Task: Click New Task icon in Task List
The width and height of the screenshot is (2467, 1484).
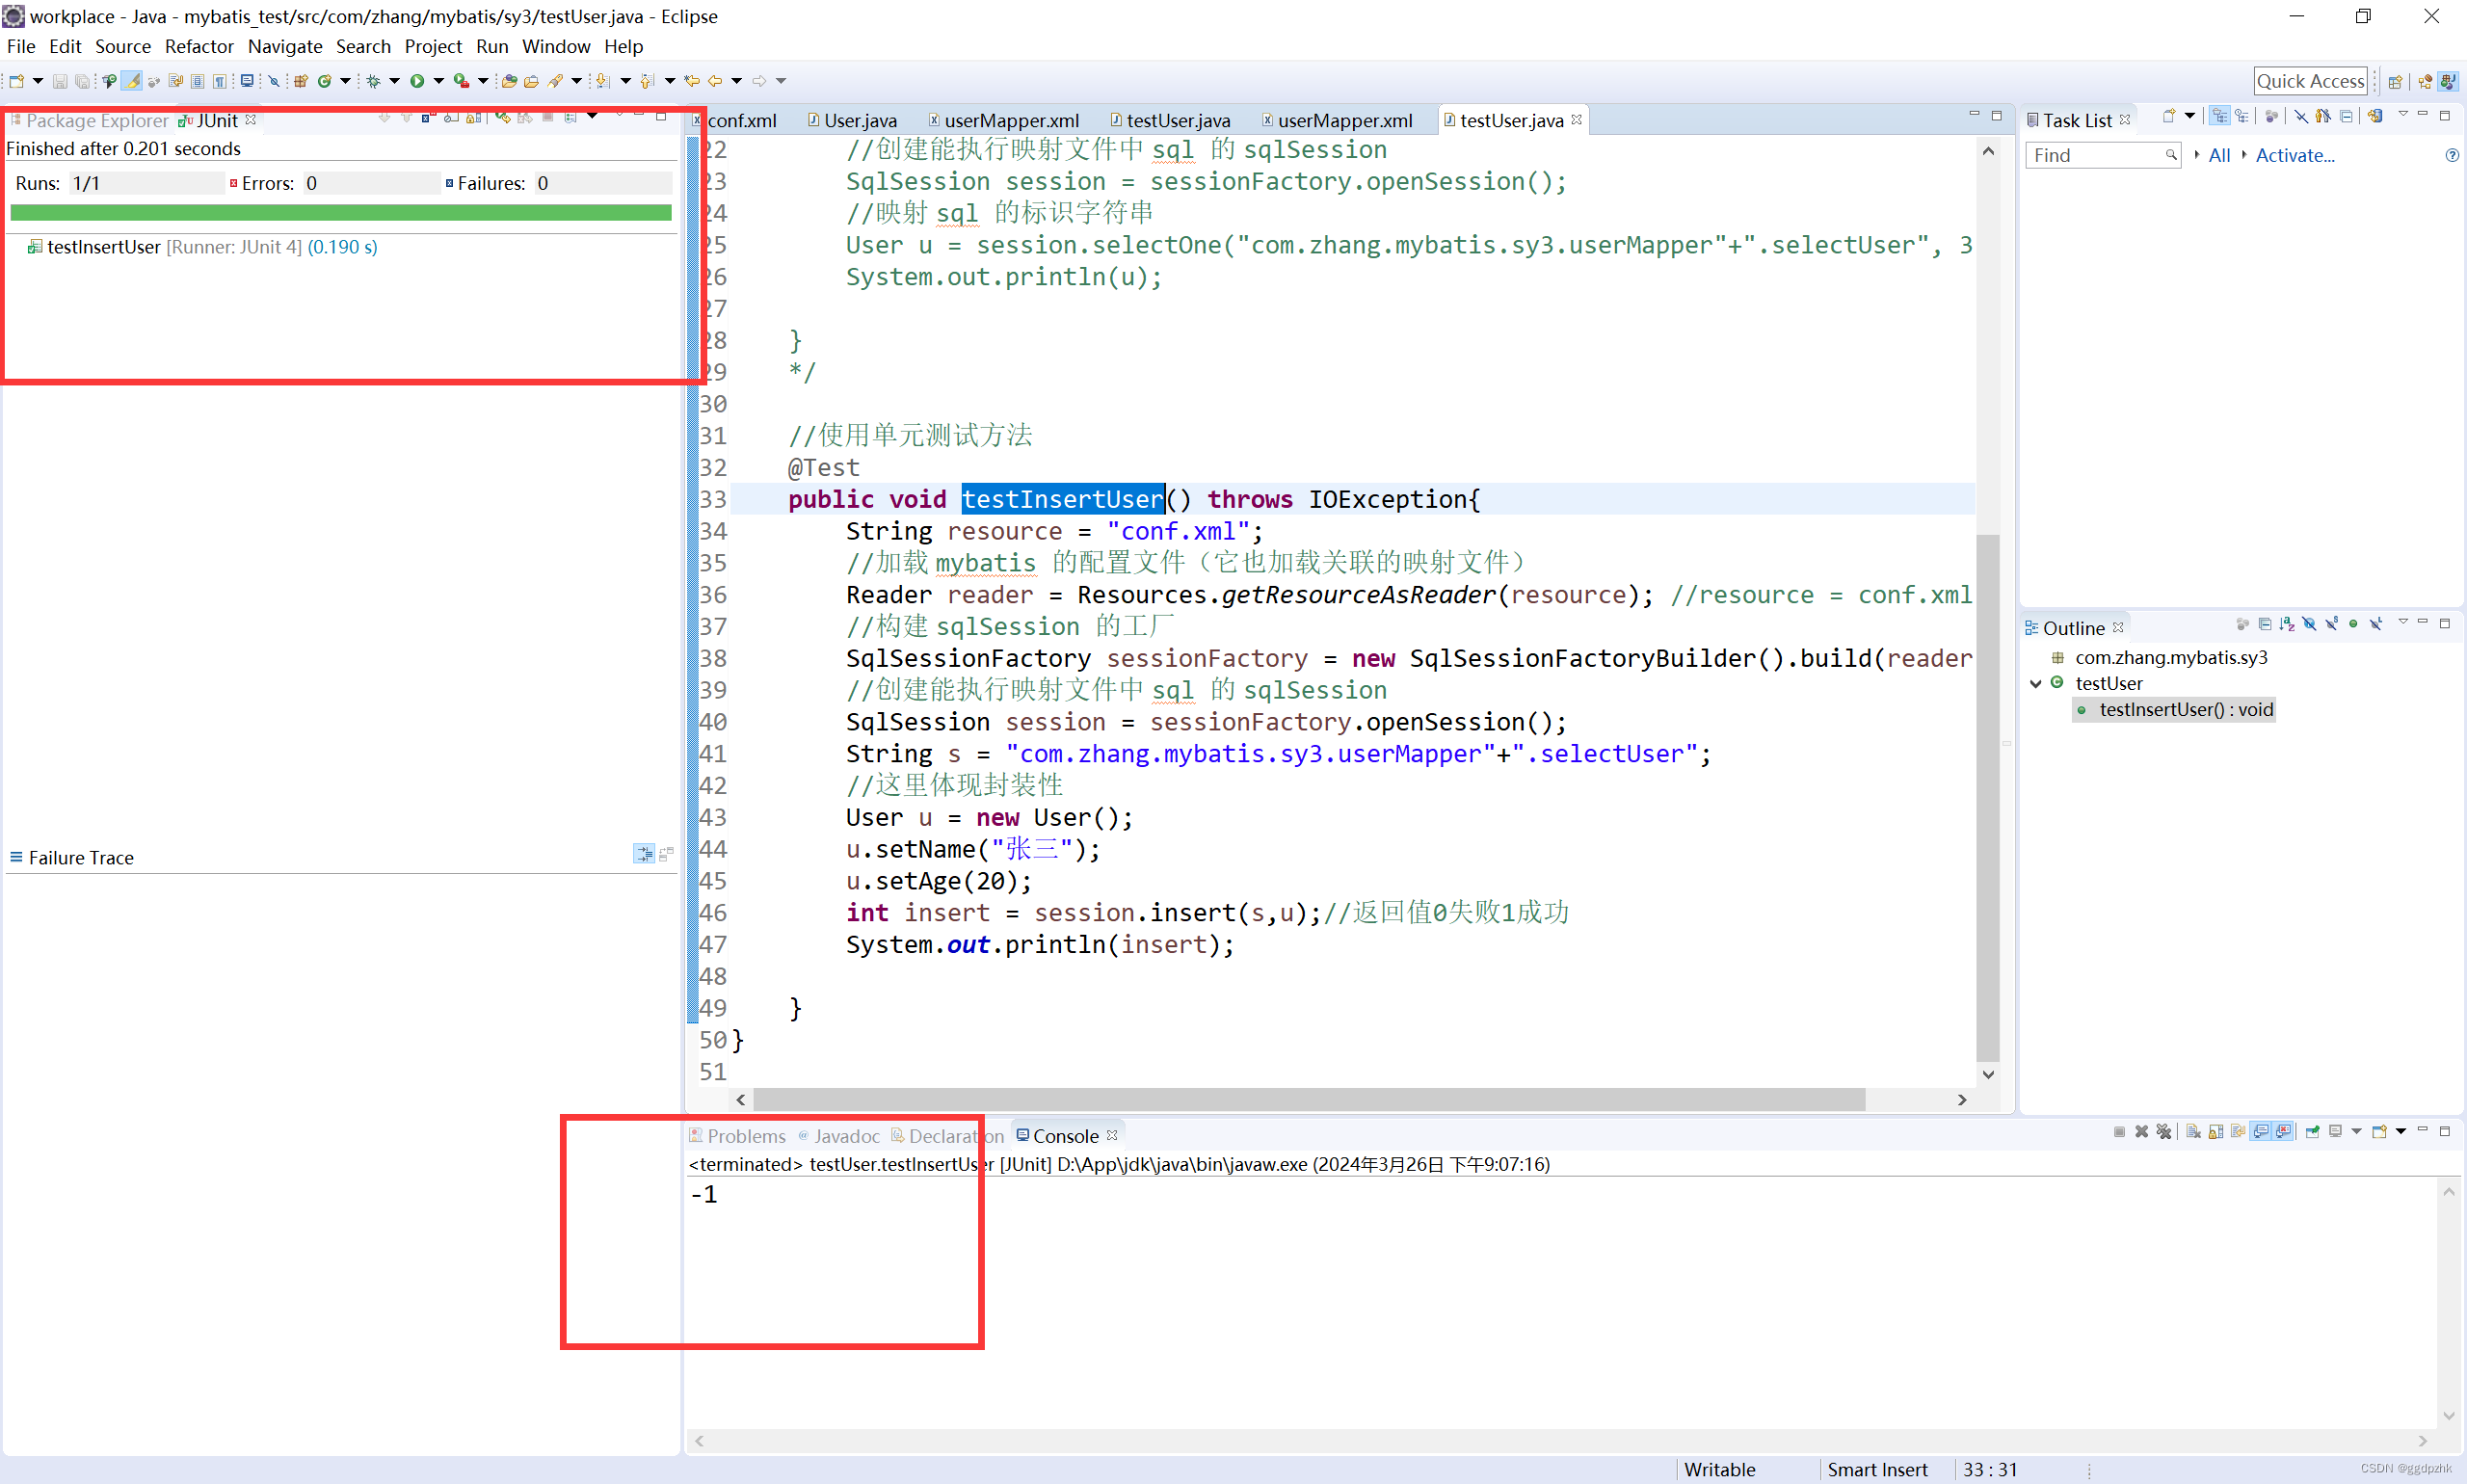Action: coord(2168,117)
